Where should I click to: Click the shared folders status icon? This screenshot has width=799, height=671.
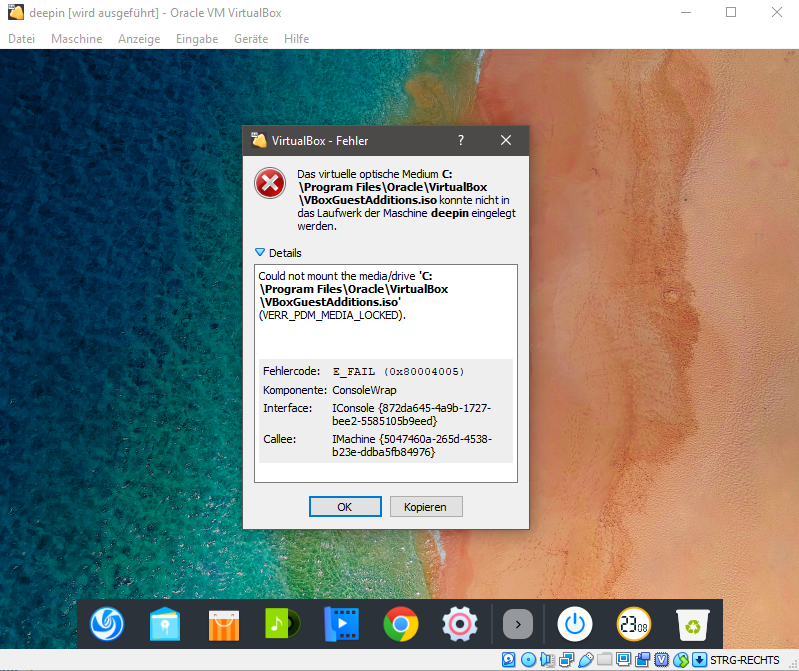point(604,659)
